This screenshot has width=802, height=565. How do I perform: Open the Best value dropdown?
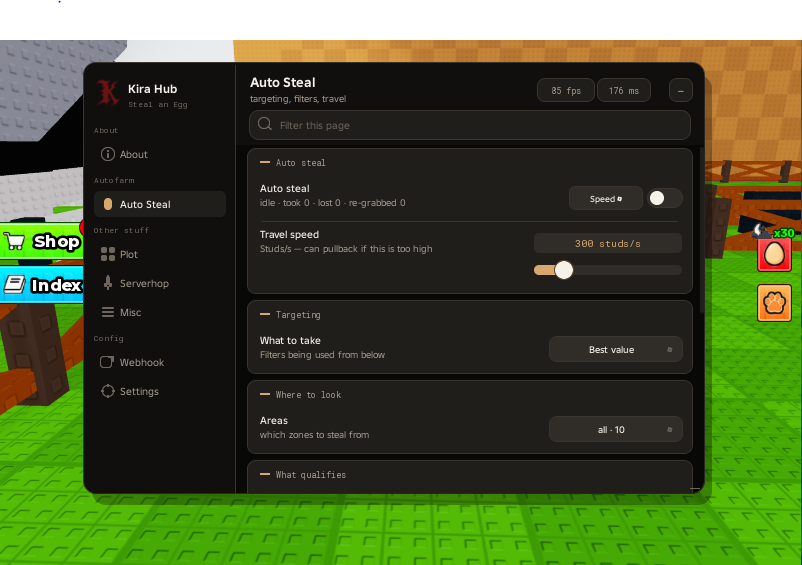(615, 349)
